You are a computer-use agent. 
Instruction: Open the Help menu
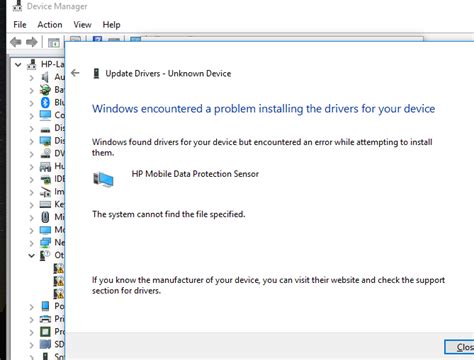pyautogui.click(x=111, y=25)
